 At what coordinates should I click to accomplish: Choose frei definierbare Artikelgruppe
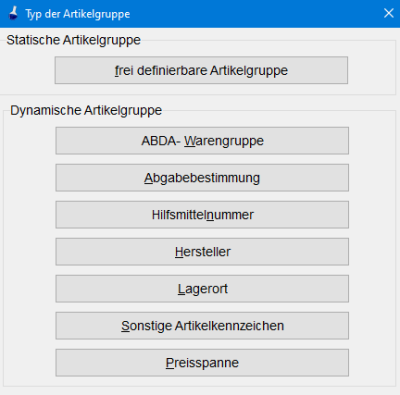point(201,70)
